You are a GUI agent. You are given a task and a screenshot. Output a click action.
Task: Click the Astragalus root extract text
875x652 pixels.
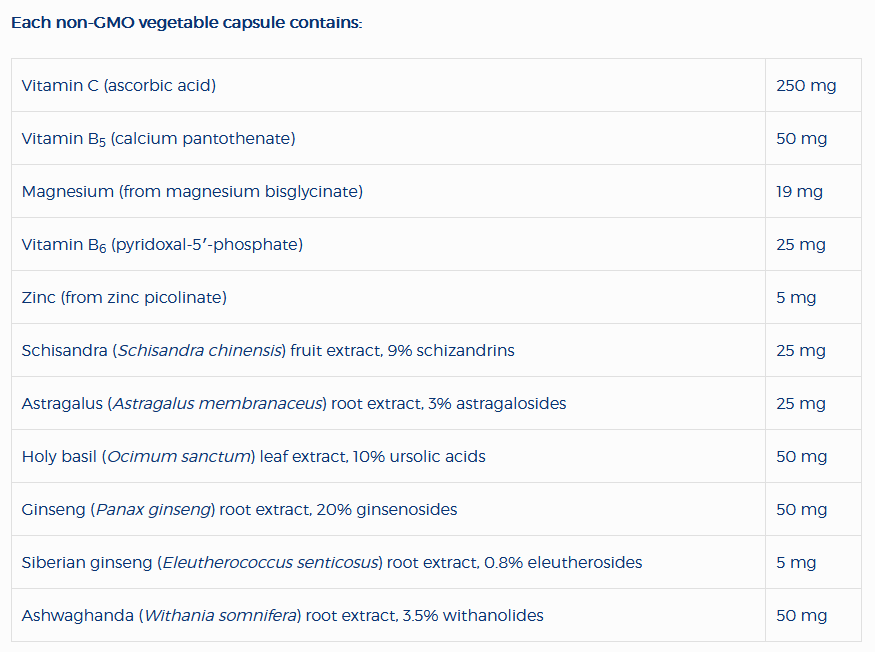[x=294, y=403]
